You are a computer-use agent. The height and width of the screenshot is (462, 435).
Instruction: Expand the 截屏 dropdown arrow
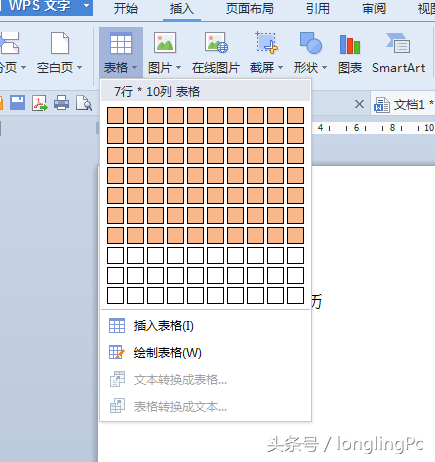point(280,68)
